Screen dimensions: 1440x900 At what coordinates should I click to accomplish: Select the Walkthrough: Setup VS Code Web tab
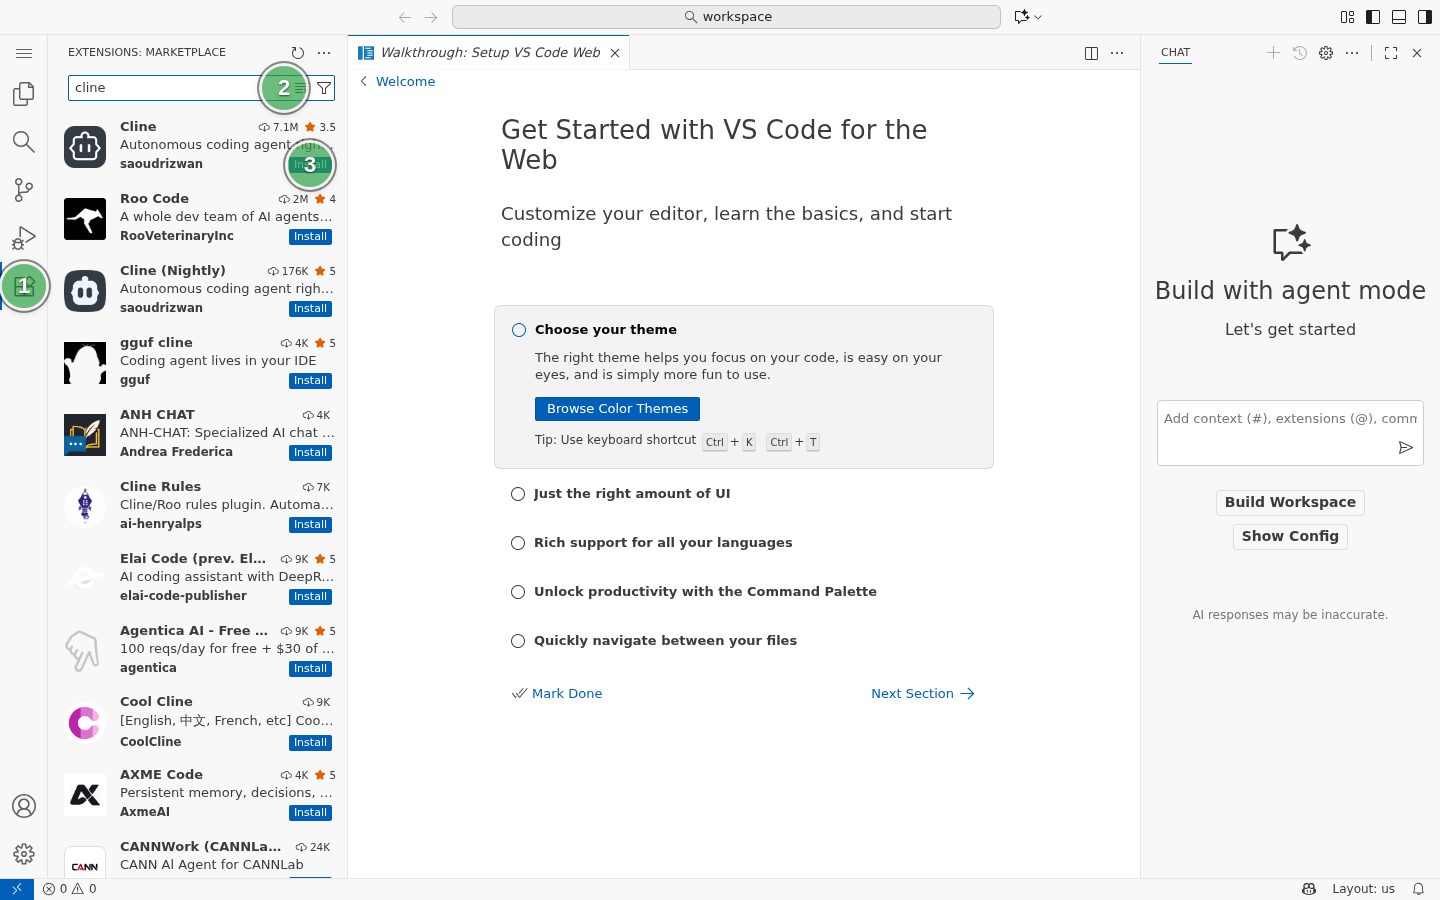(x=490, y=53)
